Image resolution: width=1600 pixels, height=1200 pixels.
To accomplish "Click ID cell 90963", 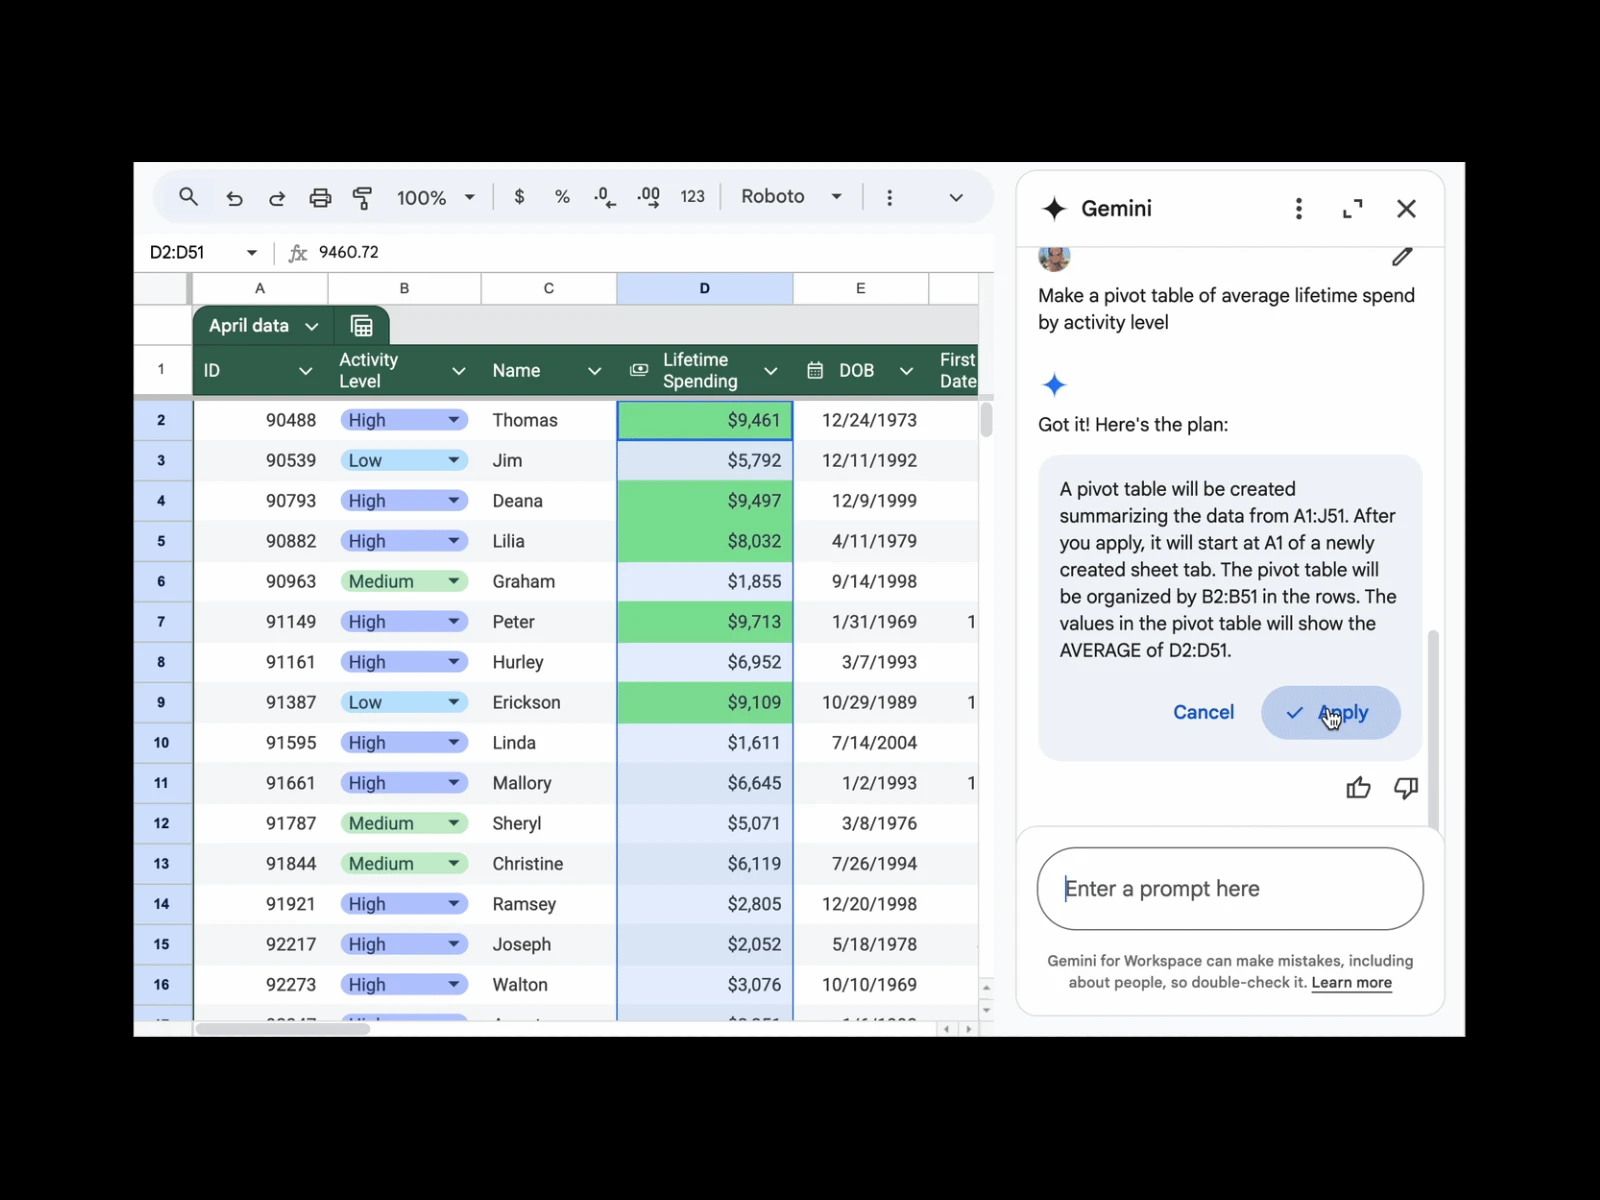I will pyautogui.click(x=260, y=581).
